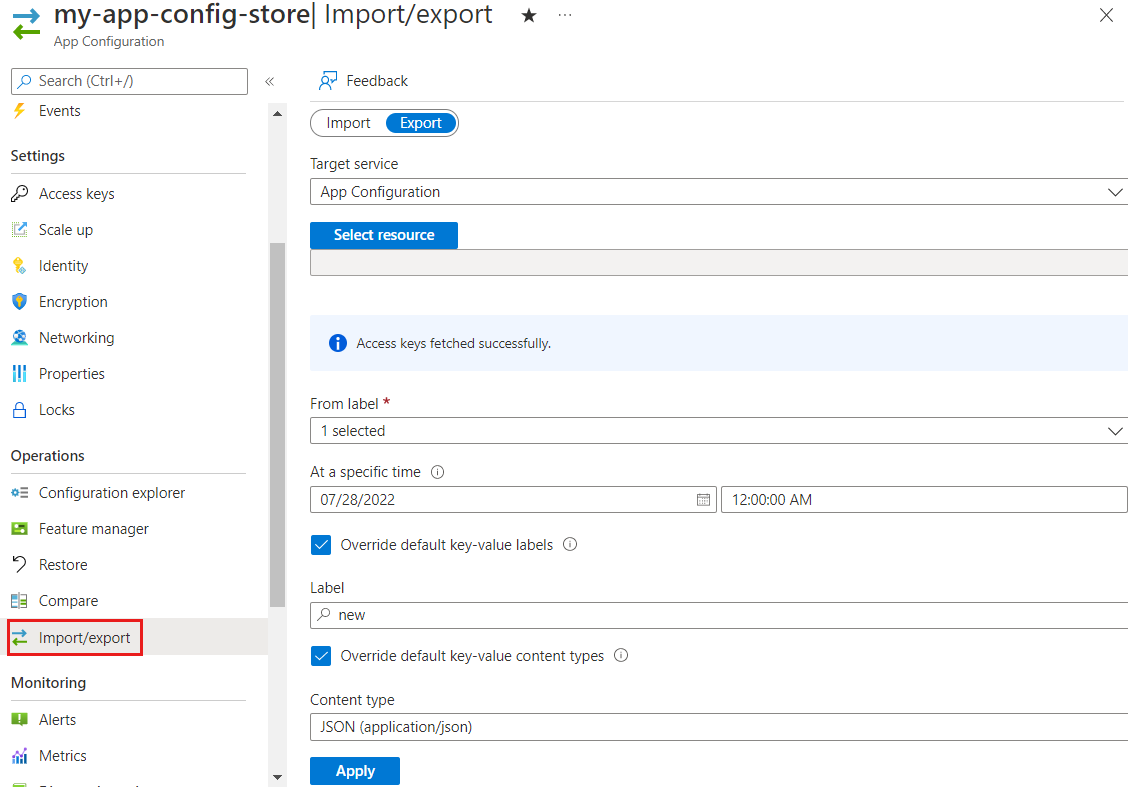Click info icon next to Override key-value labels

570,545
